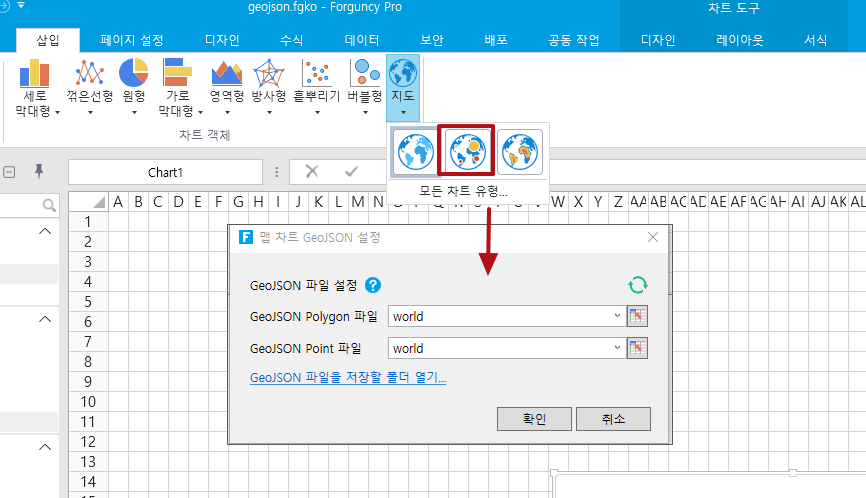Click cell picker icon beside Polygon 파일
Image resolution: width=866 pixels, height=498 pixels.
(x=638, y=317)
